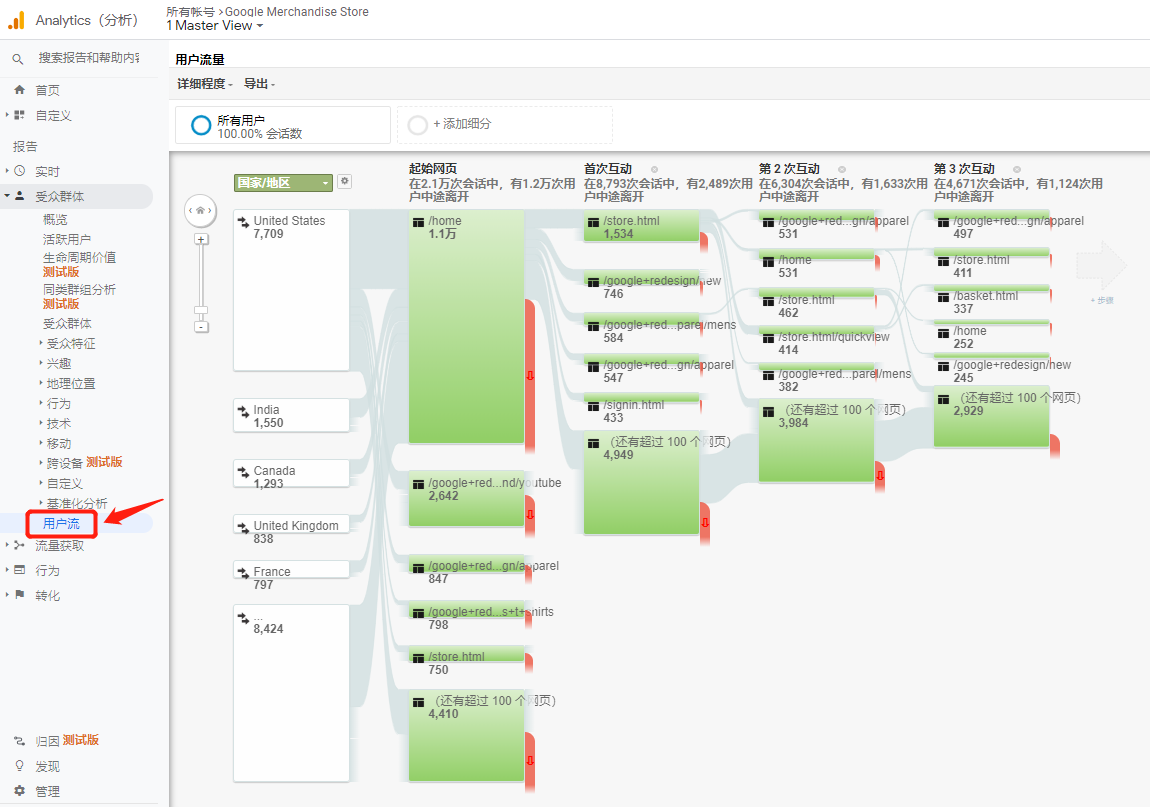This screenshot has width=1150, height=807.
Task: Open the 1 Master View dropdown
Action: 214,26
